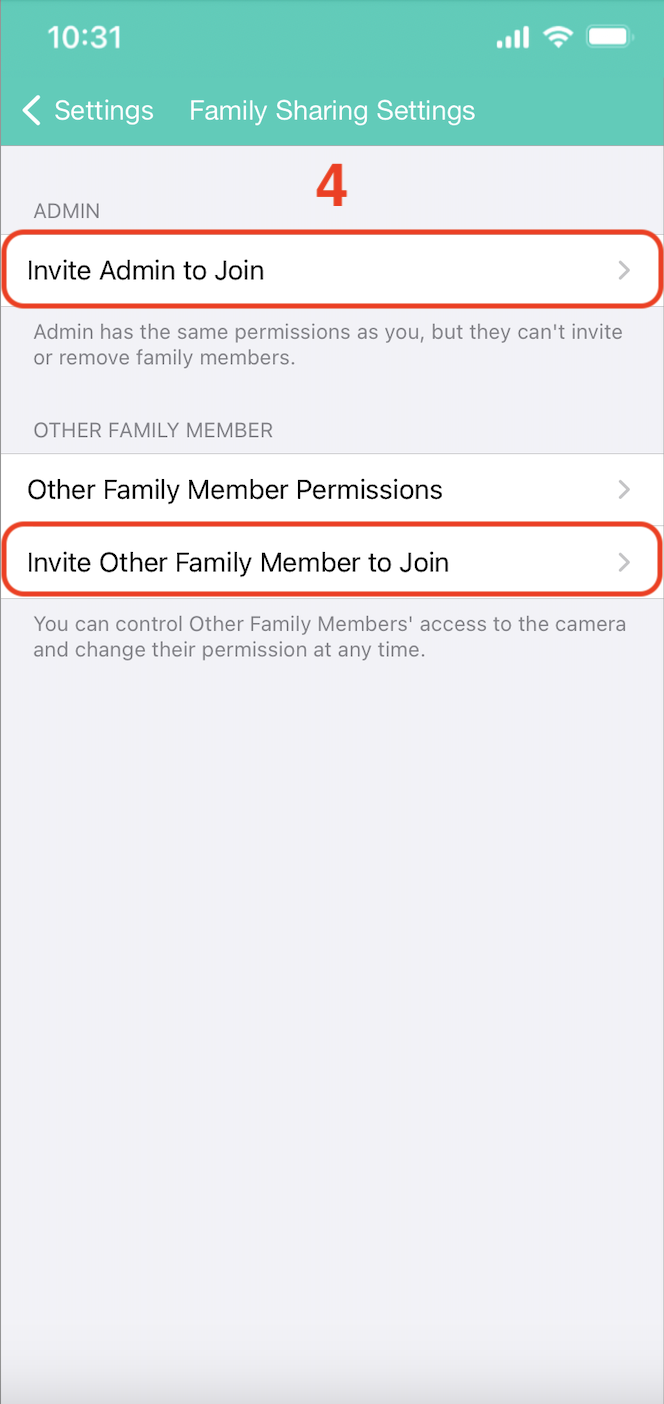664x1404 pixels.
Task: Click the chevron on Invite Admin row
Action: click(624, 270)
